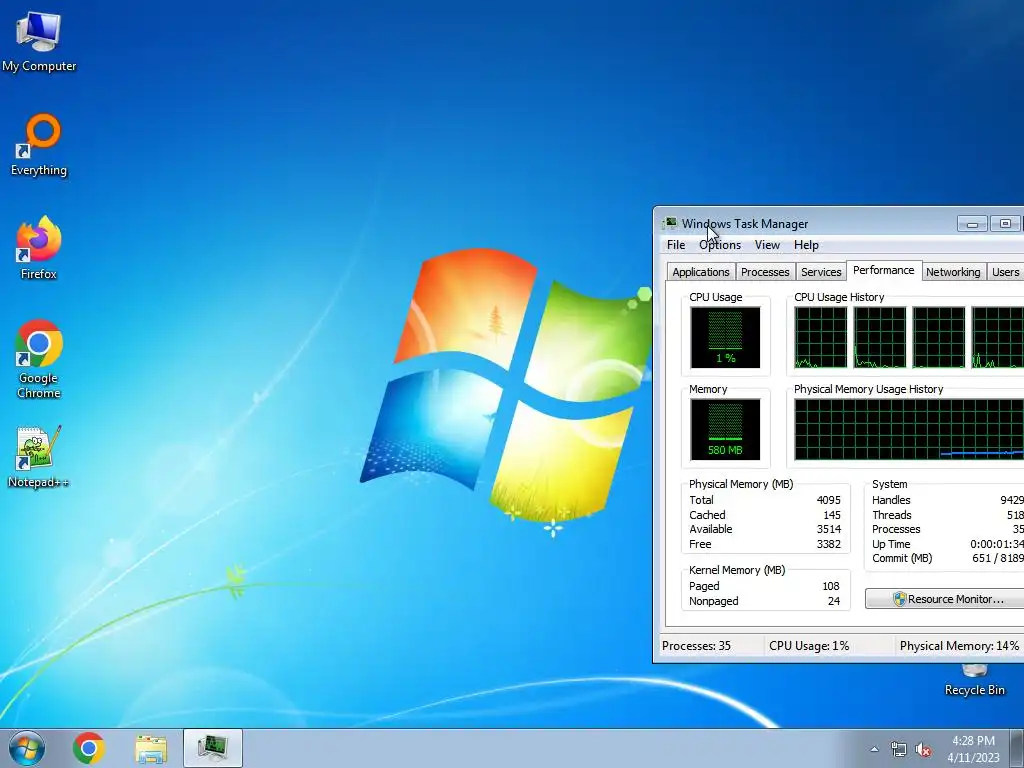Switch to the Applications tab
The height and width of the screenshot is (768, 1024).
point(701,272)
